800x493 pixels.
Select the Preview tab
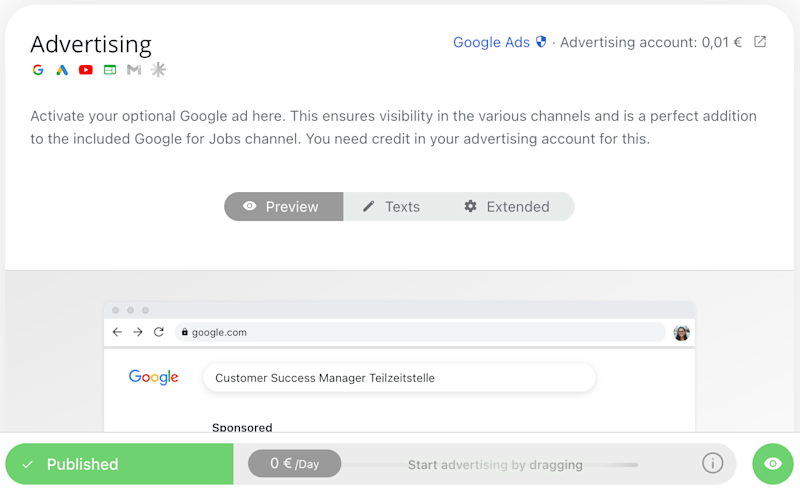pos(284,207)
